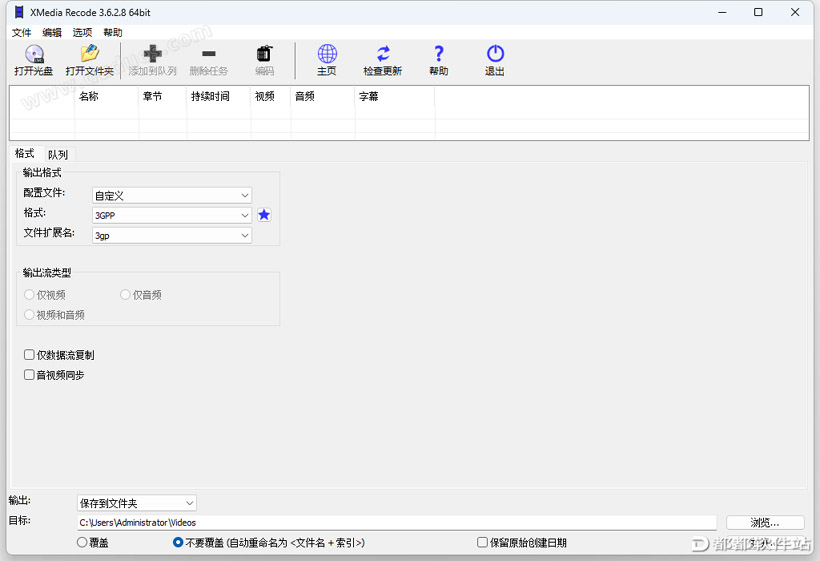820x561 pixels.
Task: Click the 字幕 column header
Action: pyautogui.click(x=395, y=96)
